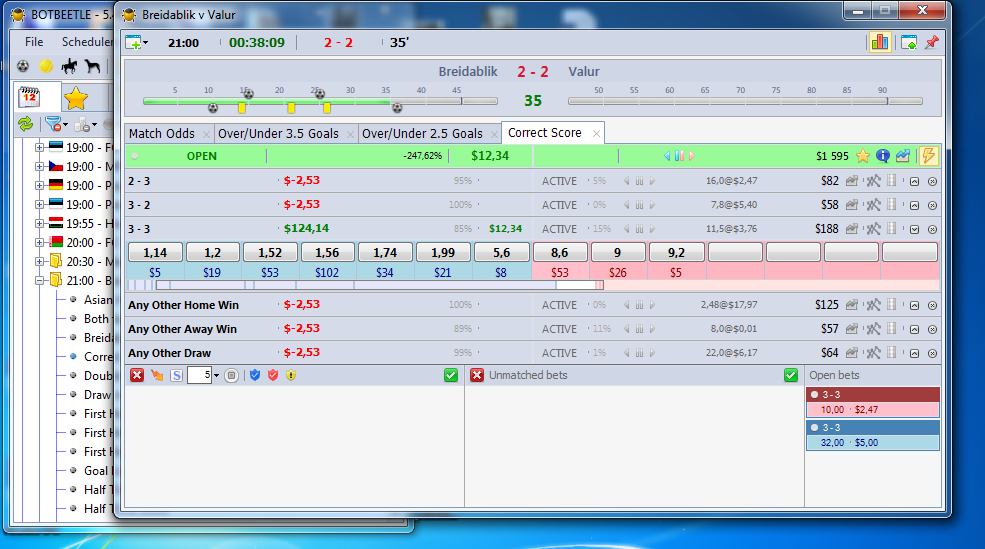The image size is (985, 549).
Task: Open the market chart icon in green header
Action: [x=903, y=156]
